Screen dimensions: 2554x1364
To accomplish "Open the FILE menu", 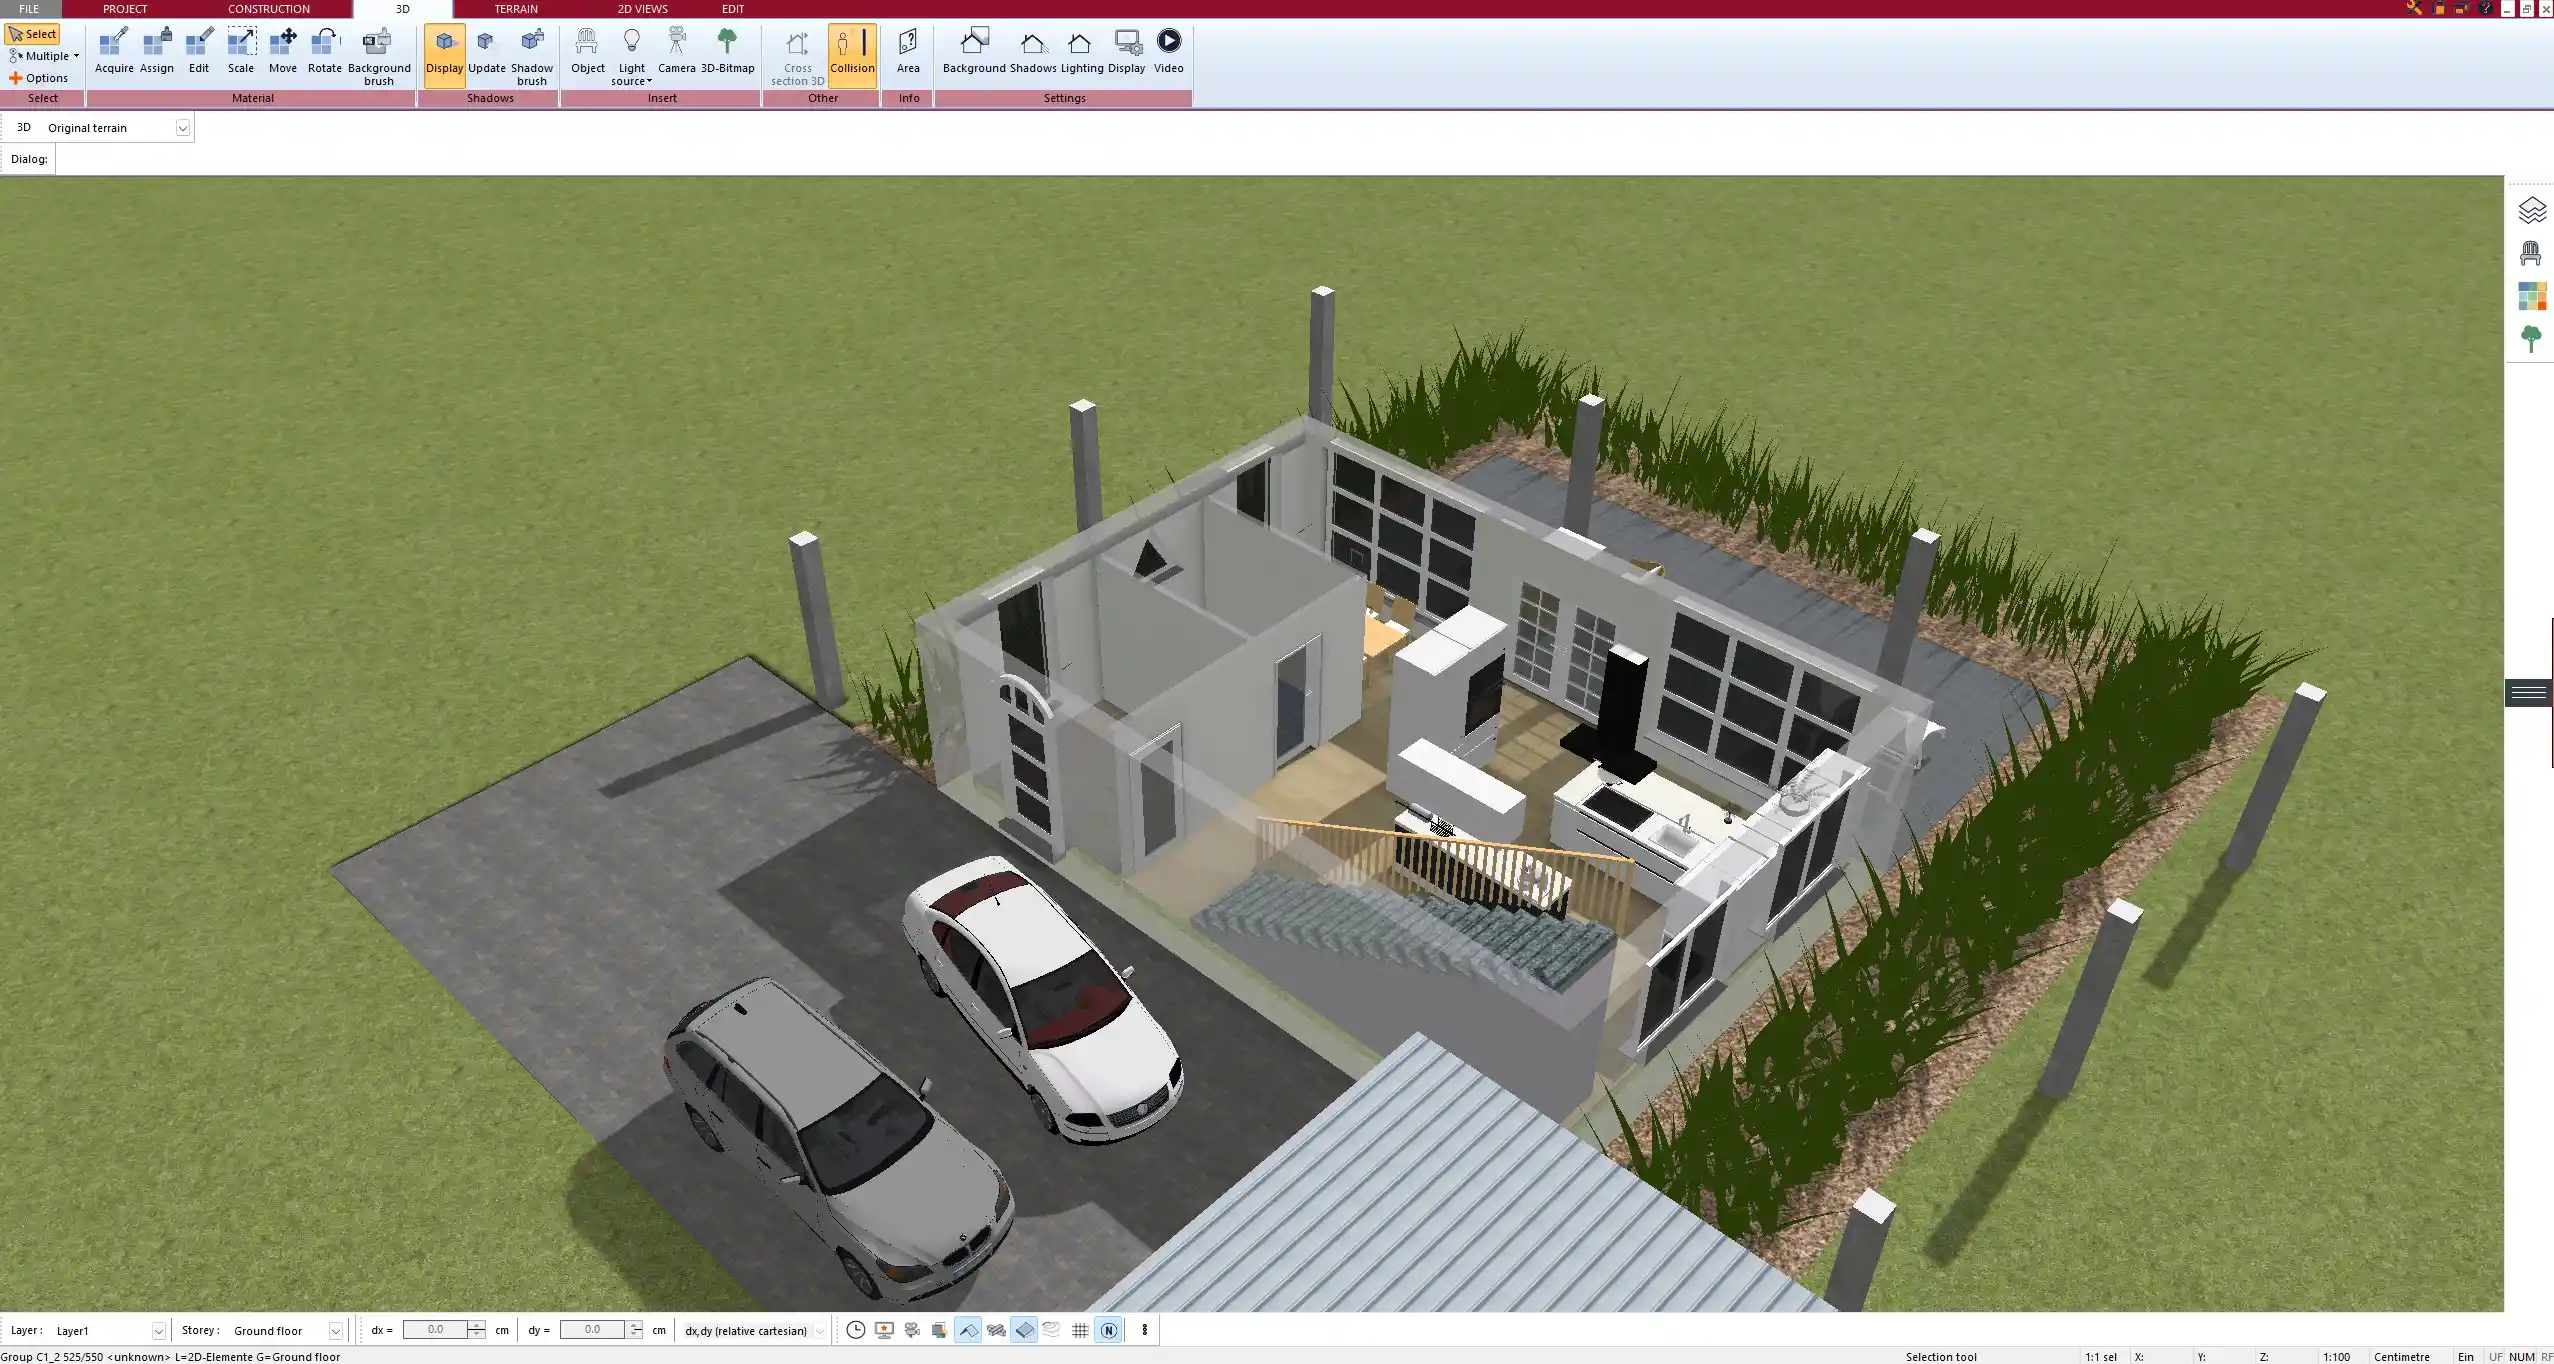I will [x=29, y=8].
